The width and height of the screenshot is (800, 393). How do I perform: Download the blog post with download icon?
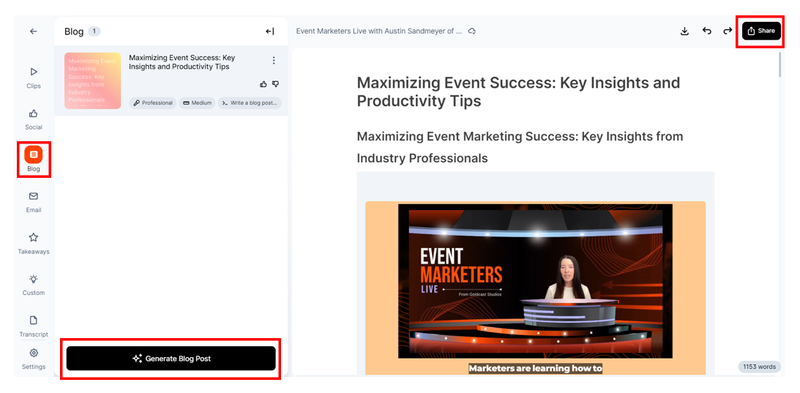[x=685, y=31]
